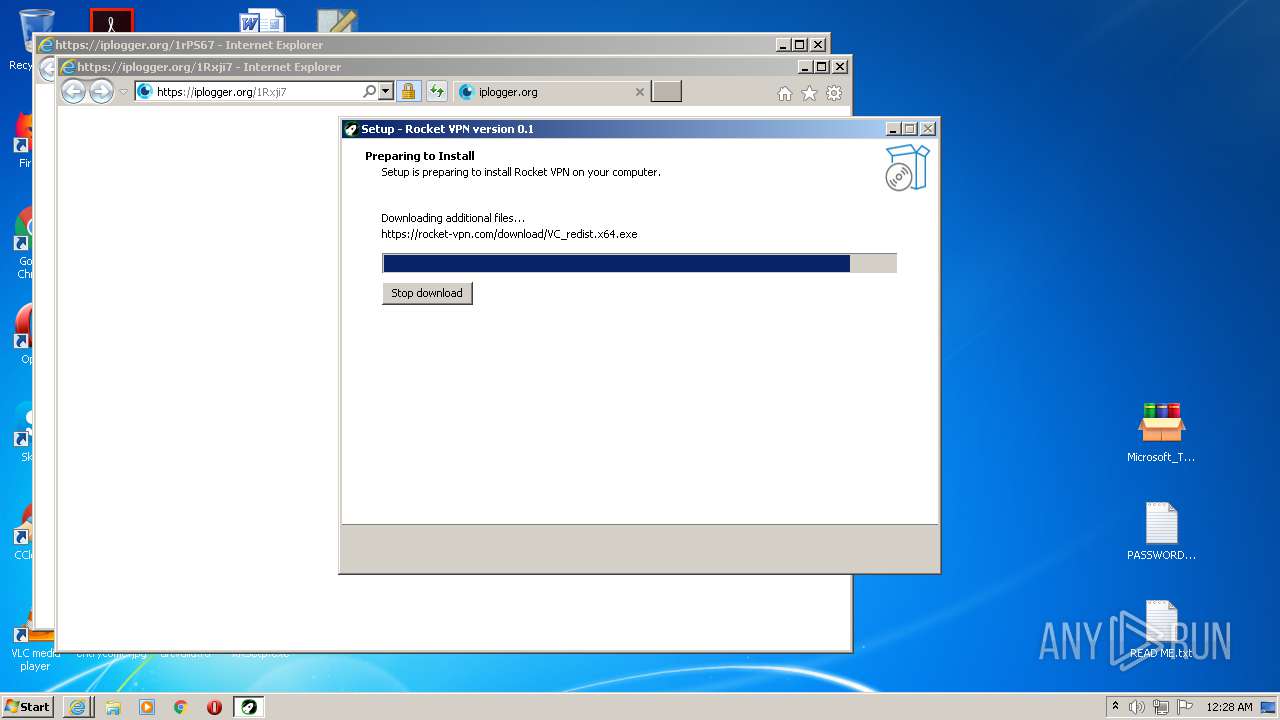Screen dimensions: 1280x720
Task: Go back in Internet Explorer
Action: click(x=74, y=92)
